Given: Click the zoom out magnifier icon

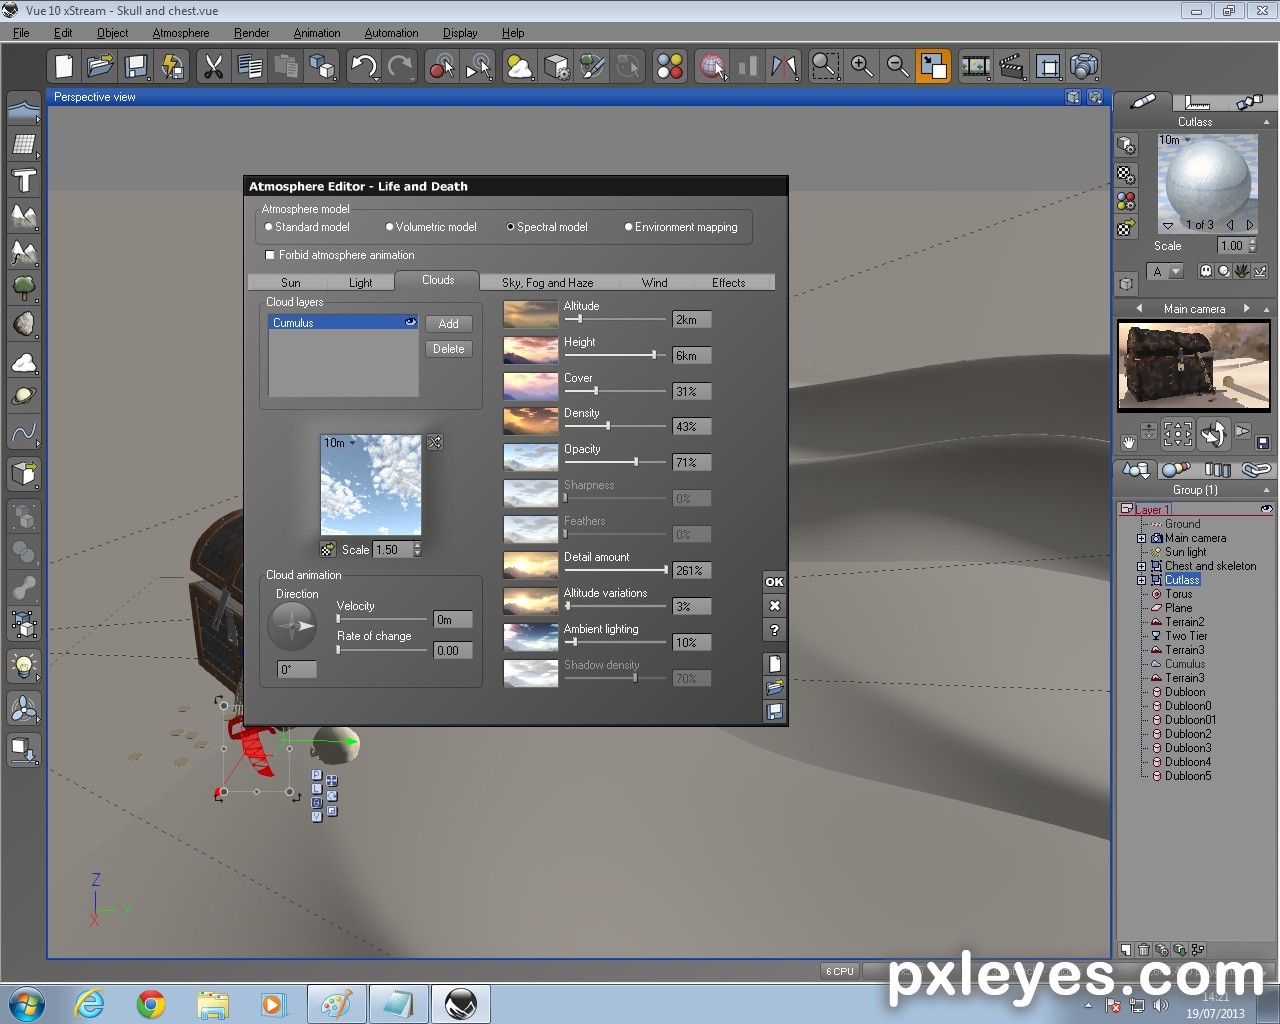Looking at the screenshot, I should 898,67.
